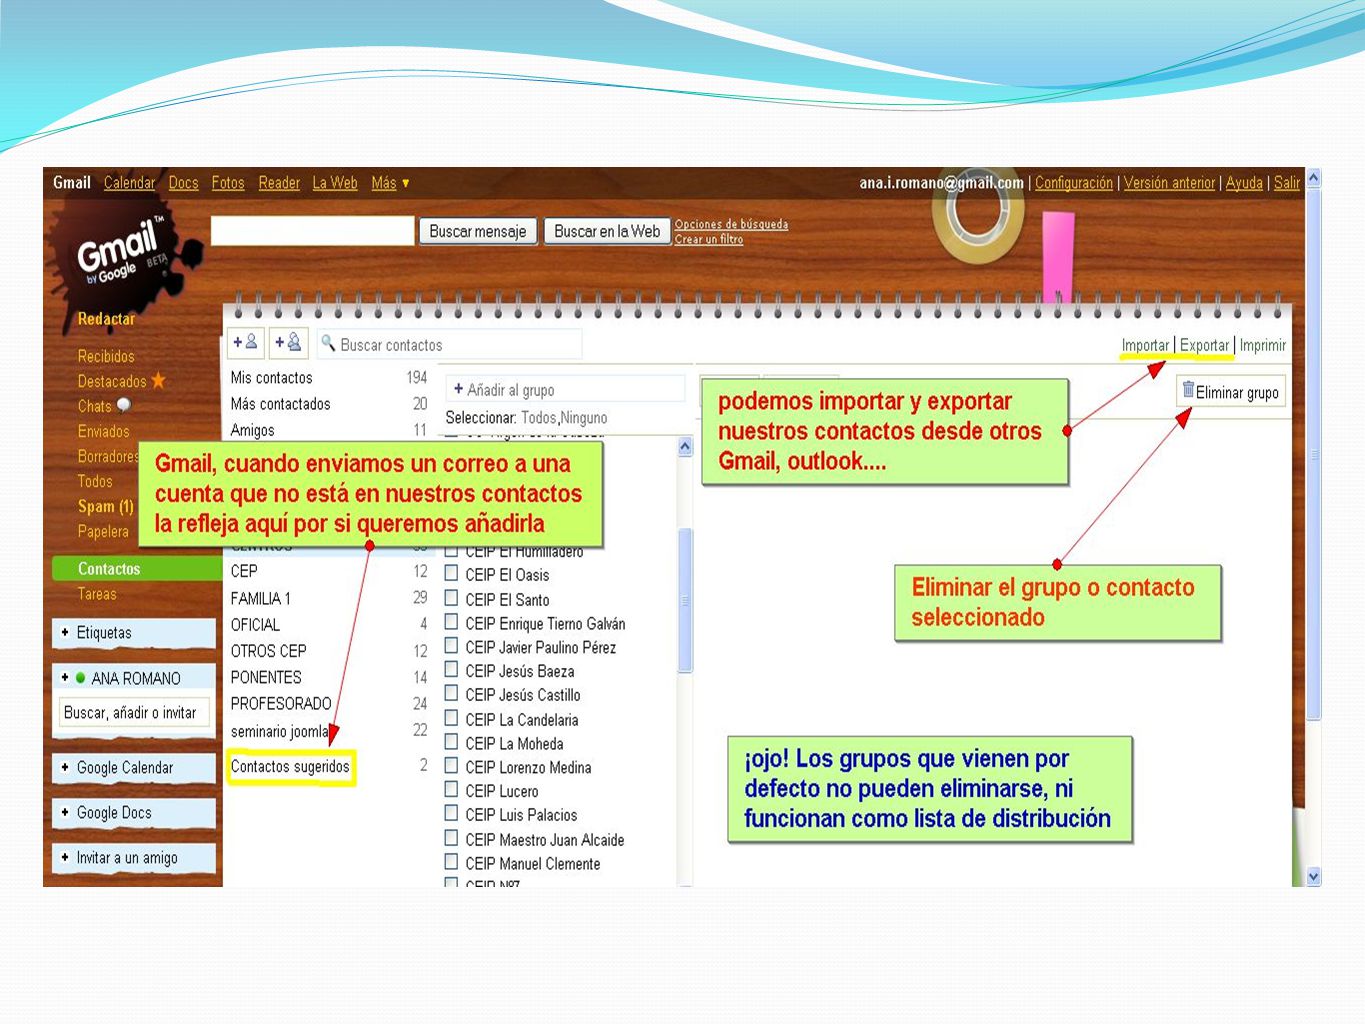1365x1024 pixels.
Task: Click the trash icon in Eliminar grupo
Action: [x=1188, y=390]
